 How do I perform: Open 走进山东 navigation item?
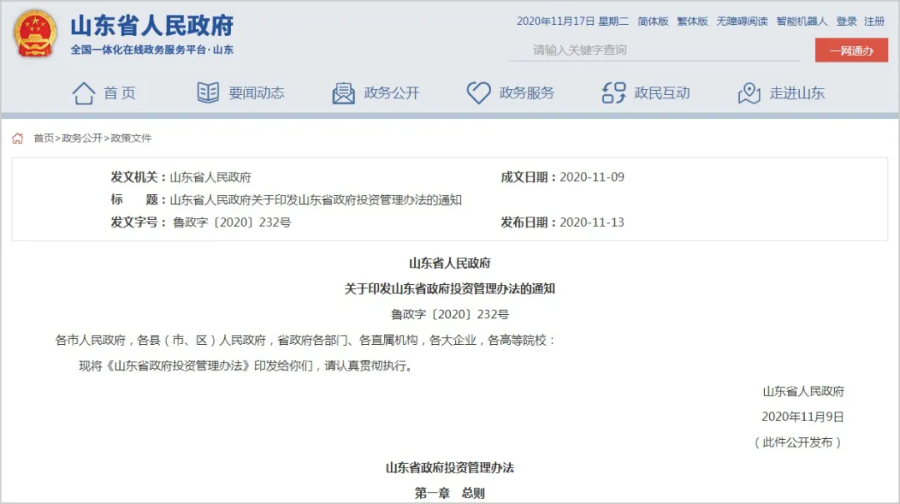[797, 93]
